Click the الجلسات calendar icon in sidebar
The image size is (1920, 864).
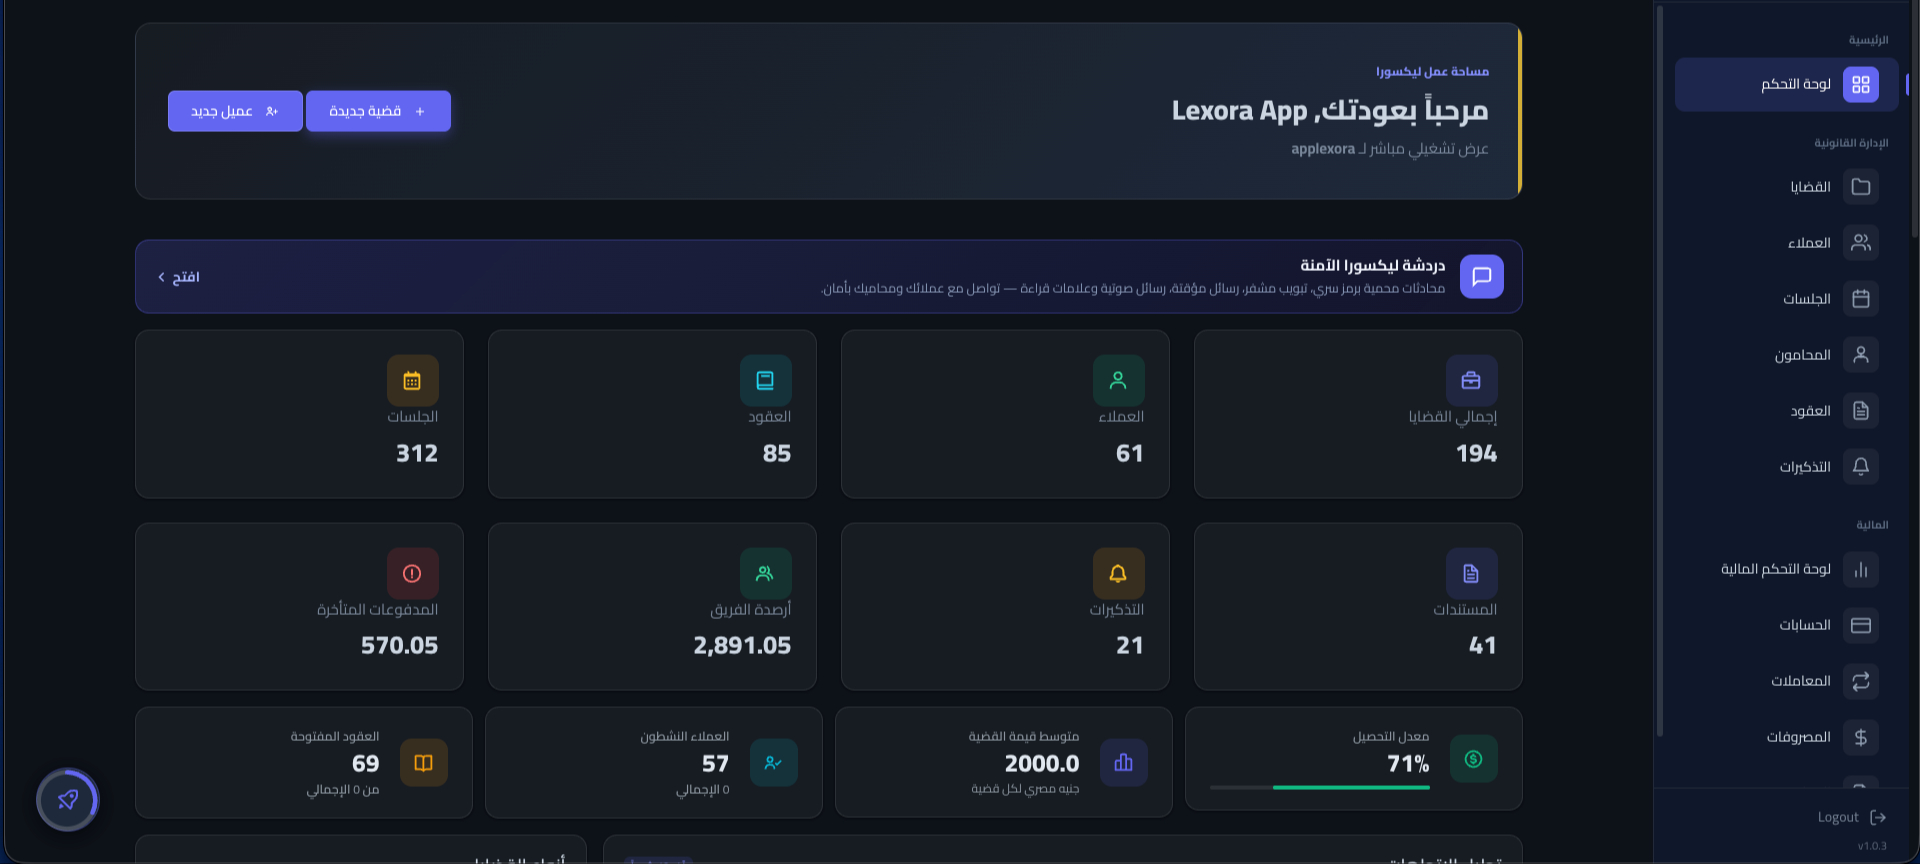pyautogui.click(x=1860, y=299)
